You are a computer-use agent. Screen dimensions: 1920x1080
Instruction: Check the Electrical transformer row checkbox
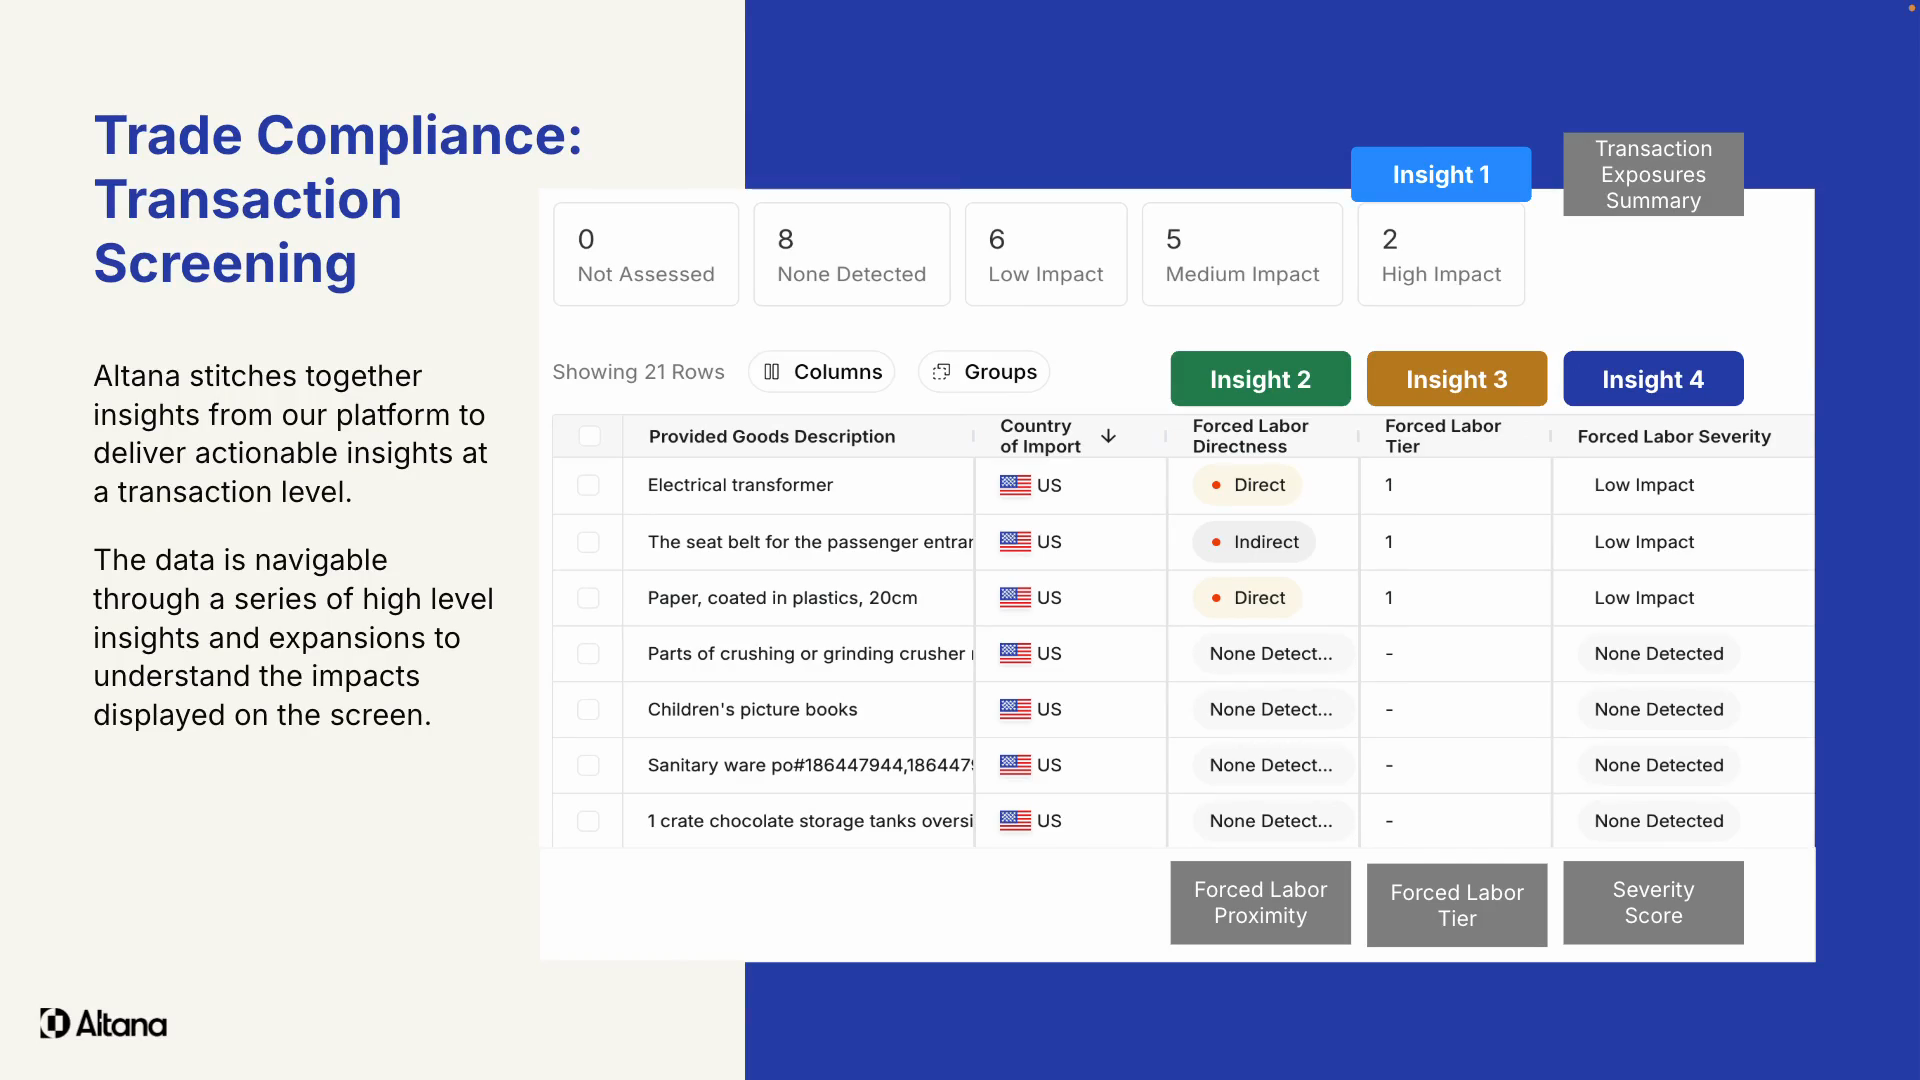tap(588, 485)
